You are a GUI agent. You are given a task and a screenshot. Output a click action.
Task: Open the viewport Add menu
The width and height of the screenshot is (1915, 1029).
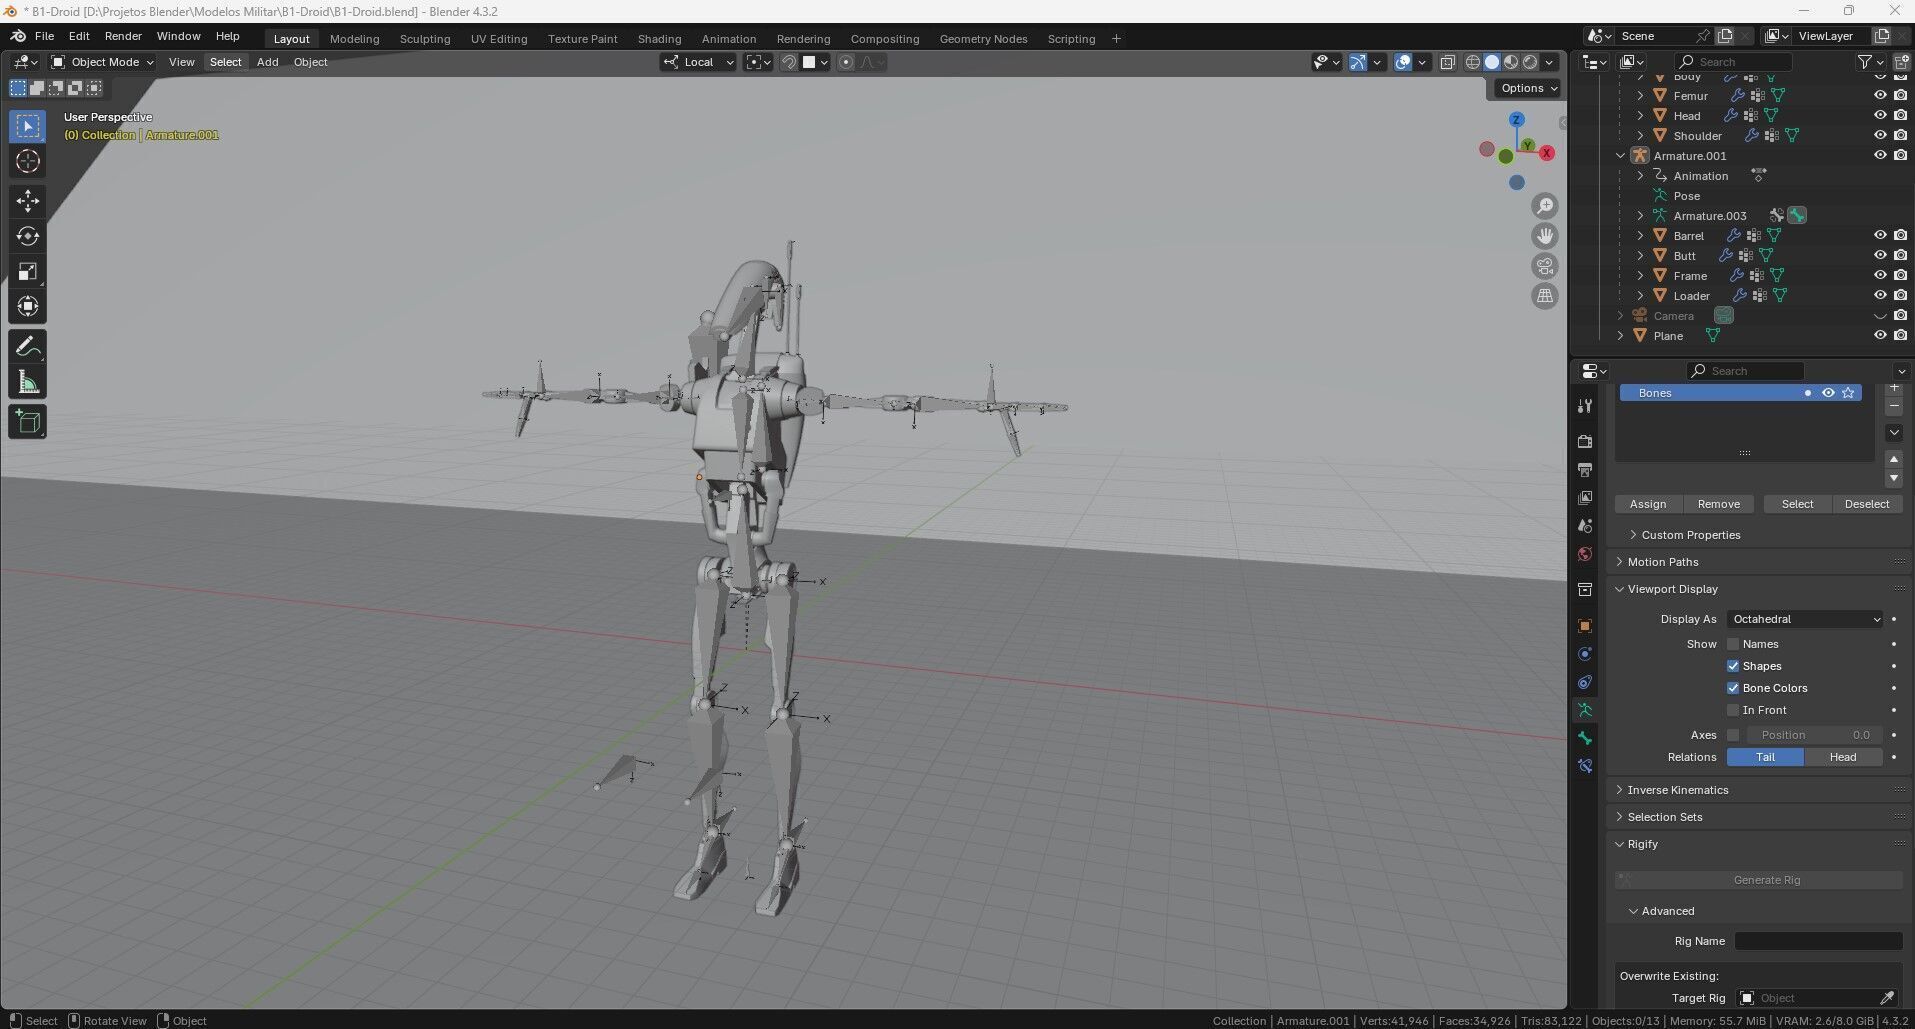tap(267, 62)
